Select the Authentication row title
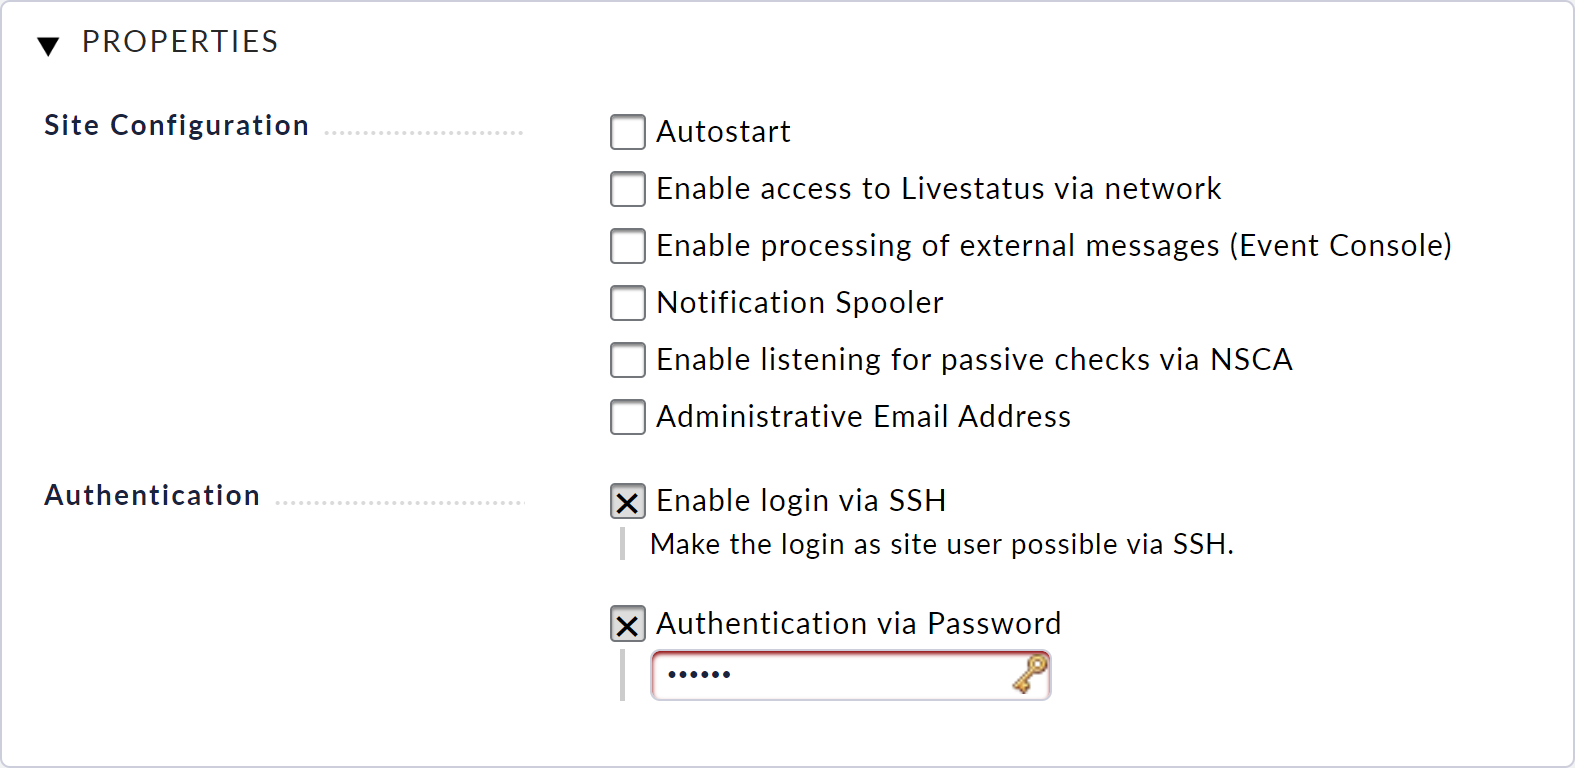This screenshot has height=768, width=1575. click(x=152, y=496)
